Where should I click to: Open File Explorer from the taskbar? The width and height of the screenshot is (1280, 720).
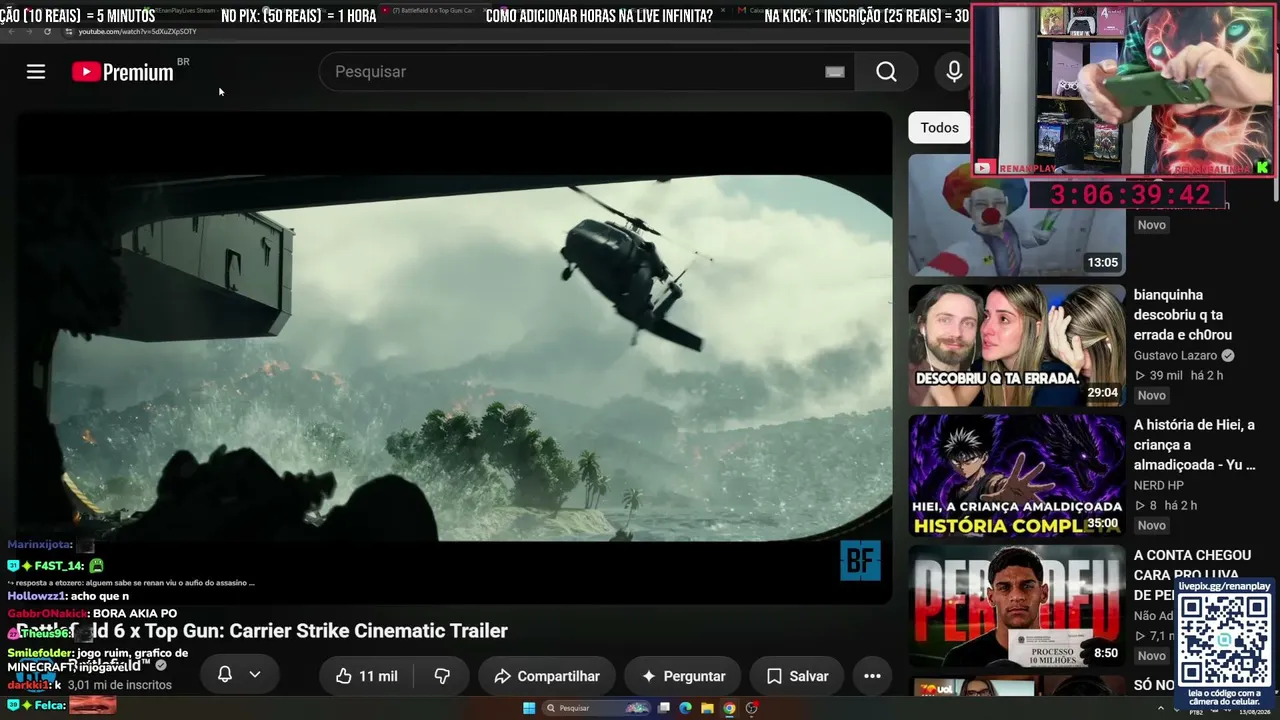[x=707, y=708]
